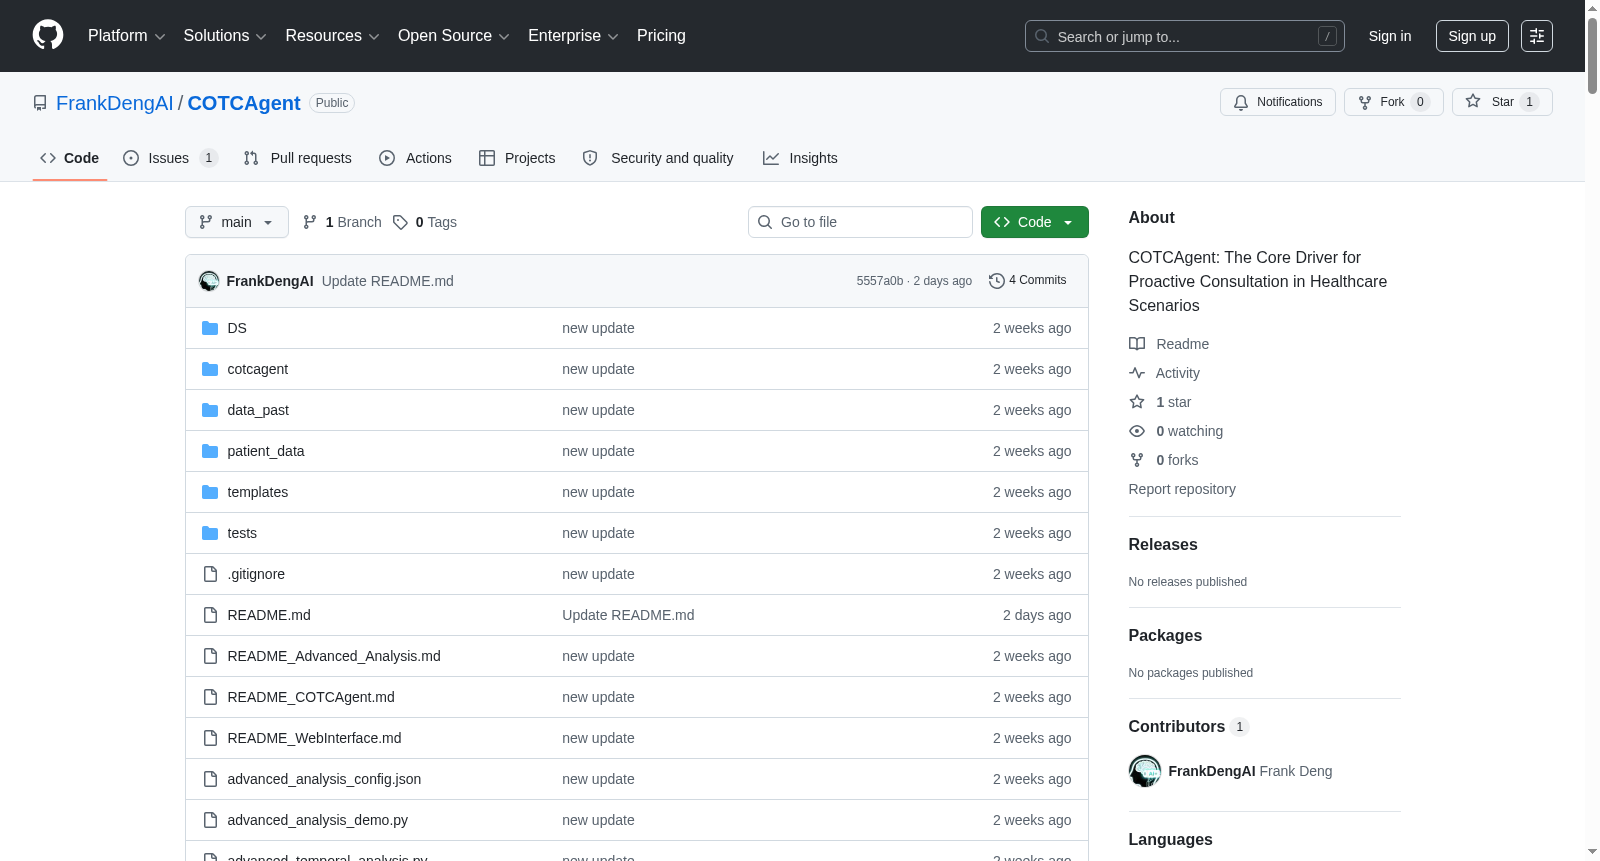Click the fork icon beside 0 forks
1600x861 pixels.
coord(1137,460)
